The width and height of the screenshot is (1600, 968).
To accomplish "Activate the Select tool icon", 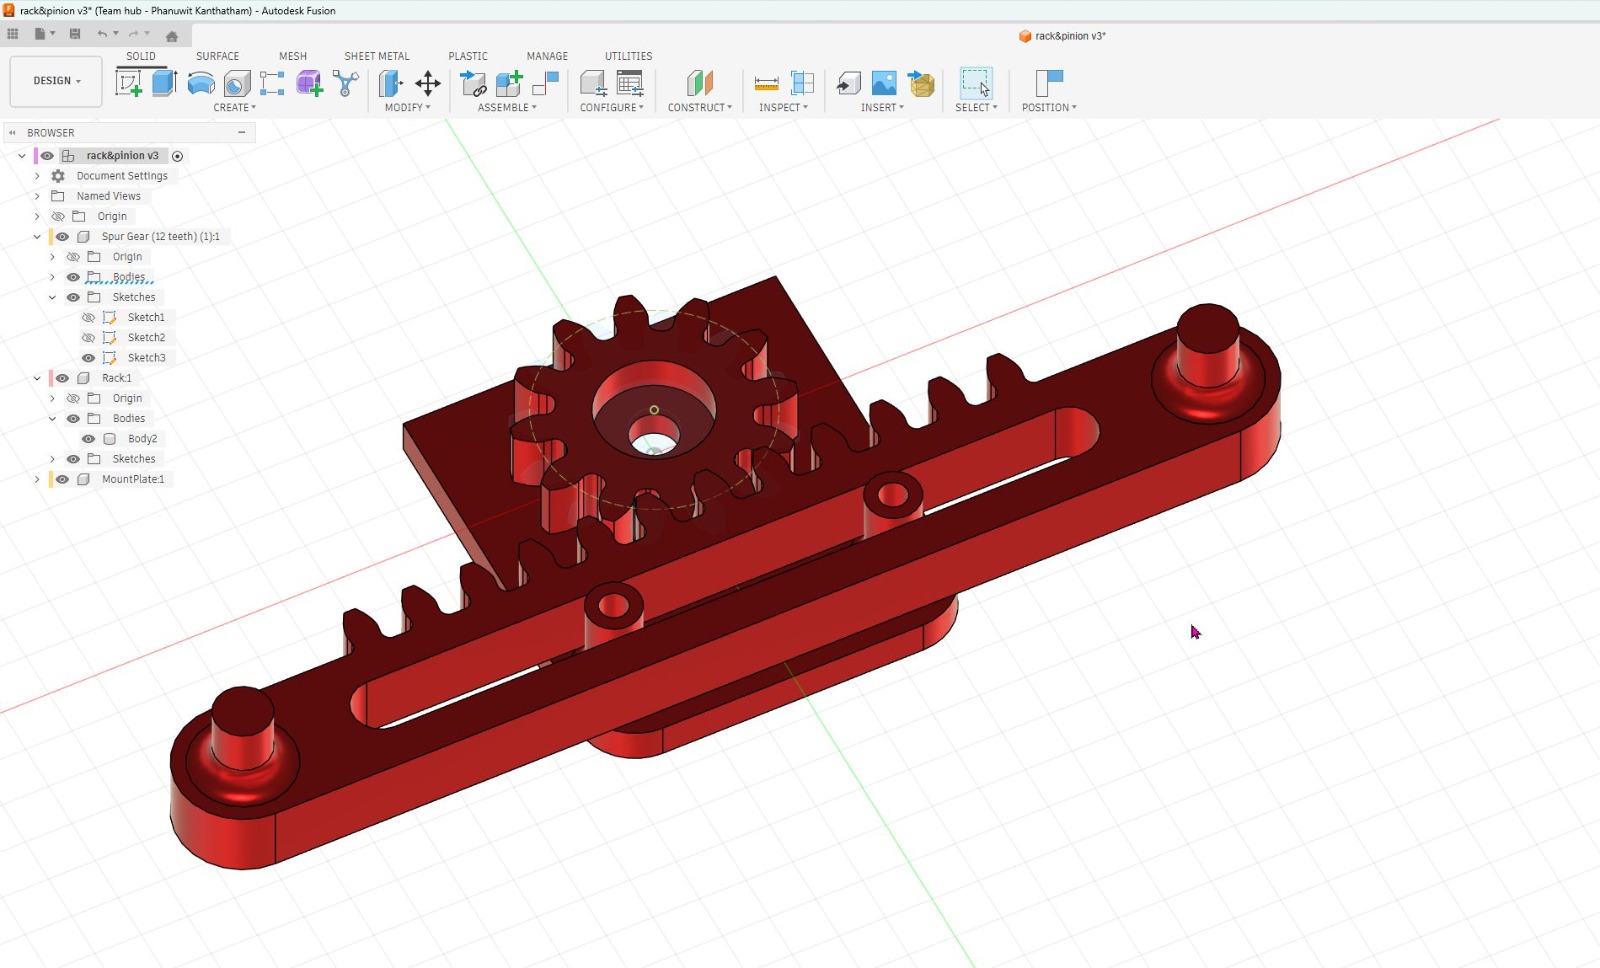I will pyautogui.click(x=976, y=83).
